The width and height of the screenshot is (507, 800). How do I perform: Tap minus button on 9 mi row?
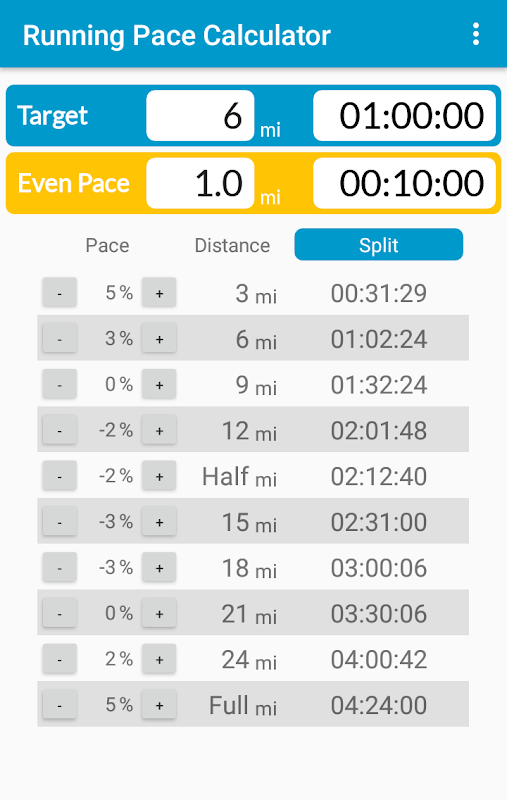click(x=60, y=384)
